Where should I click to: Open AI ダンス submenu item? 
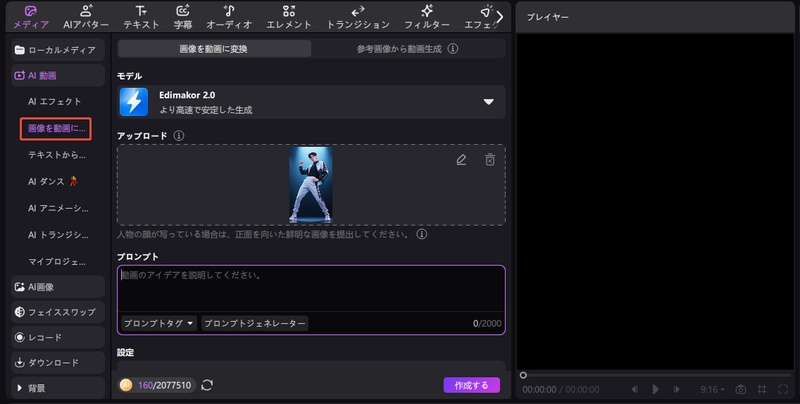(53, 182)
